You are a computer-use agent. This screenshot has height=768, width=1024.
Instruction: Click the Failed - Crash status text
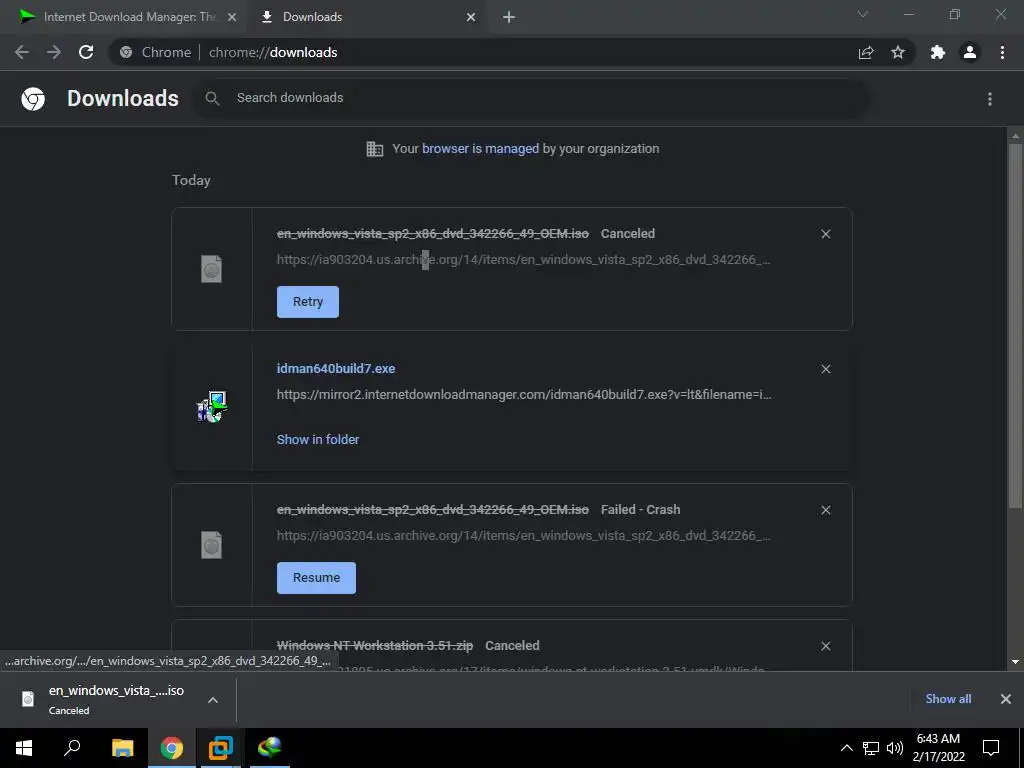tap(640, 509)
